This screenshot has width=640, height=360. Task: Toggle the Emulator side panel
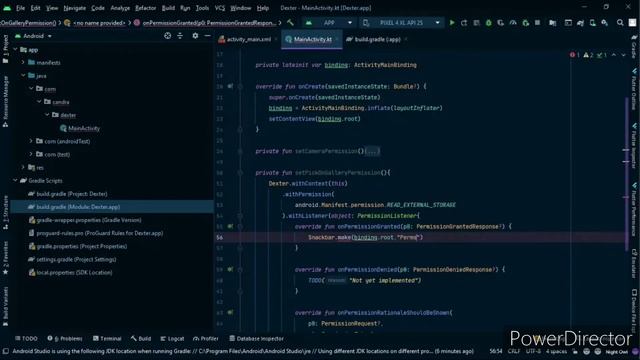(x=634, y=263)
